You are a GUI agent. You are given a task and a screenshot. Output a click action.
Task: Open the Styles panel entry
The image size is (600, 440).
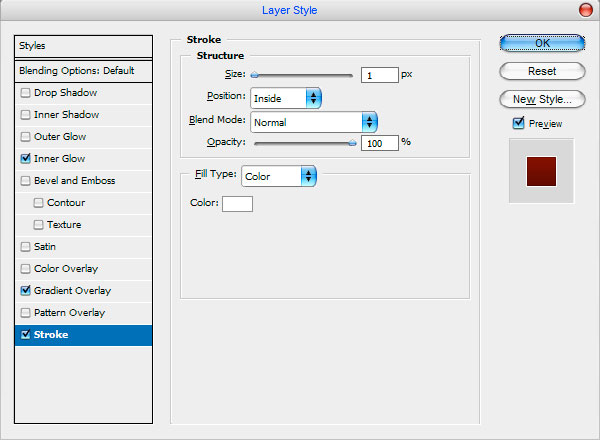click(83, 46)
